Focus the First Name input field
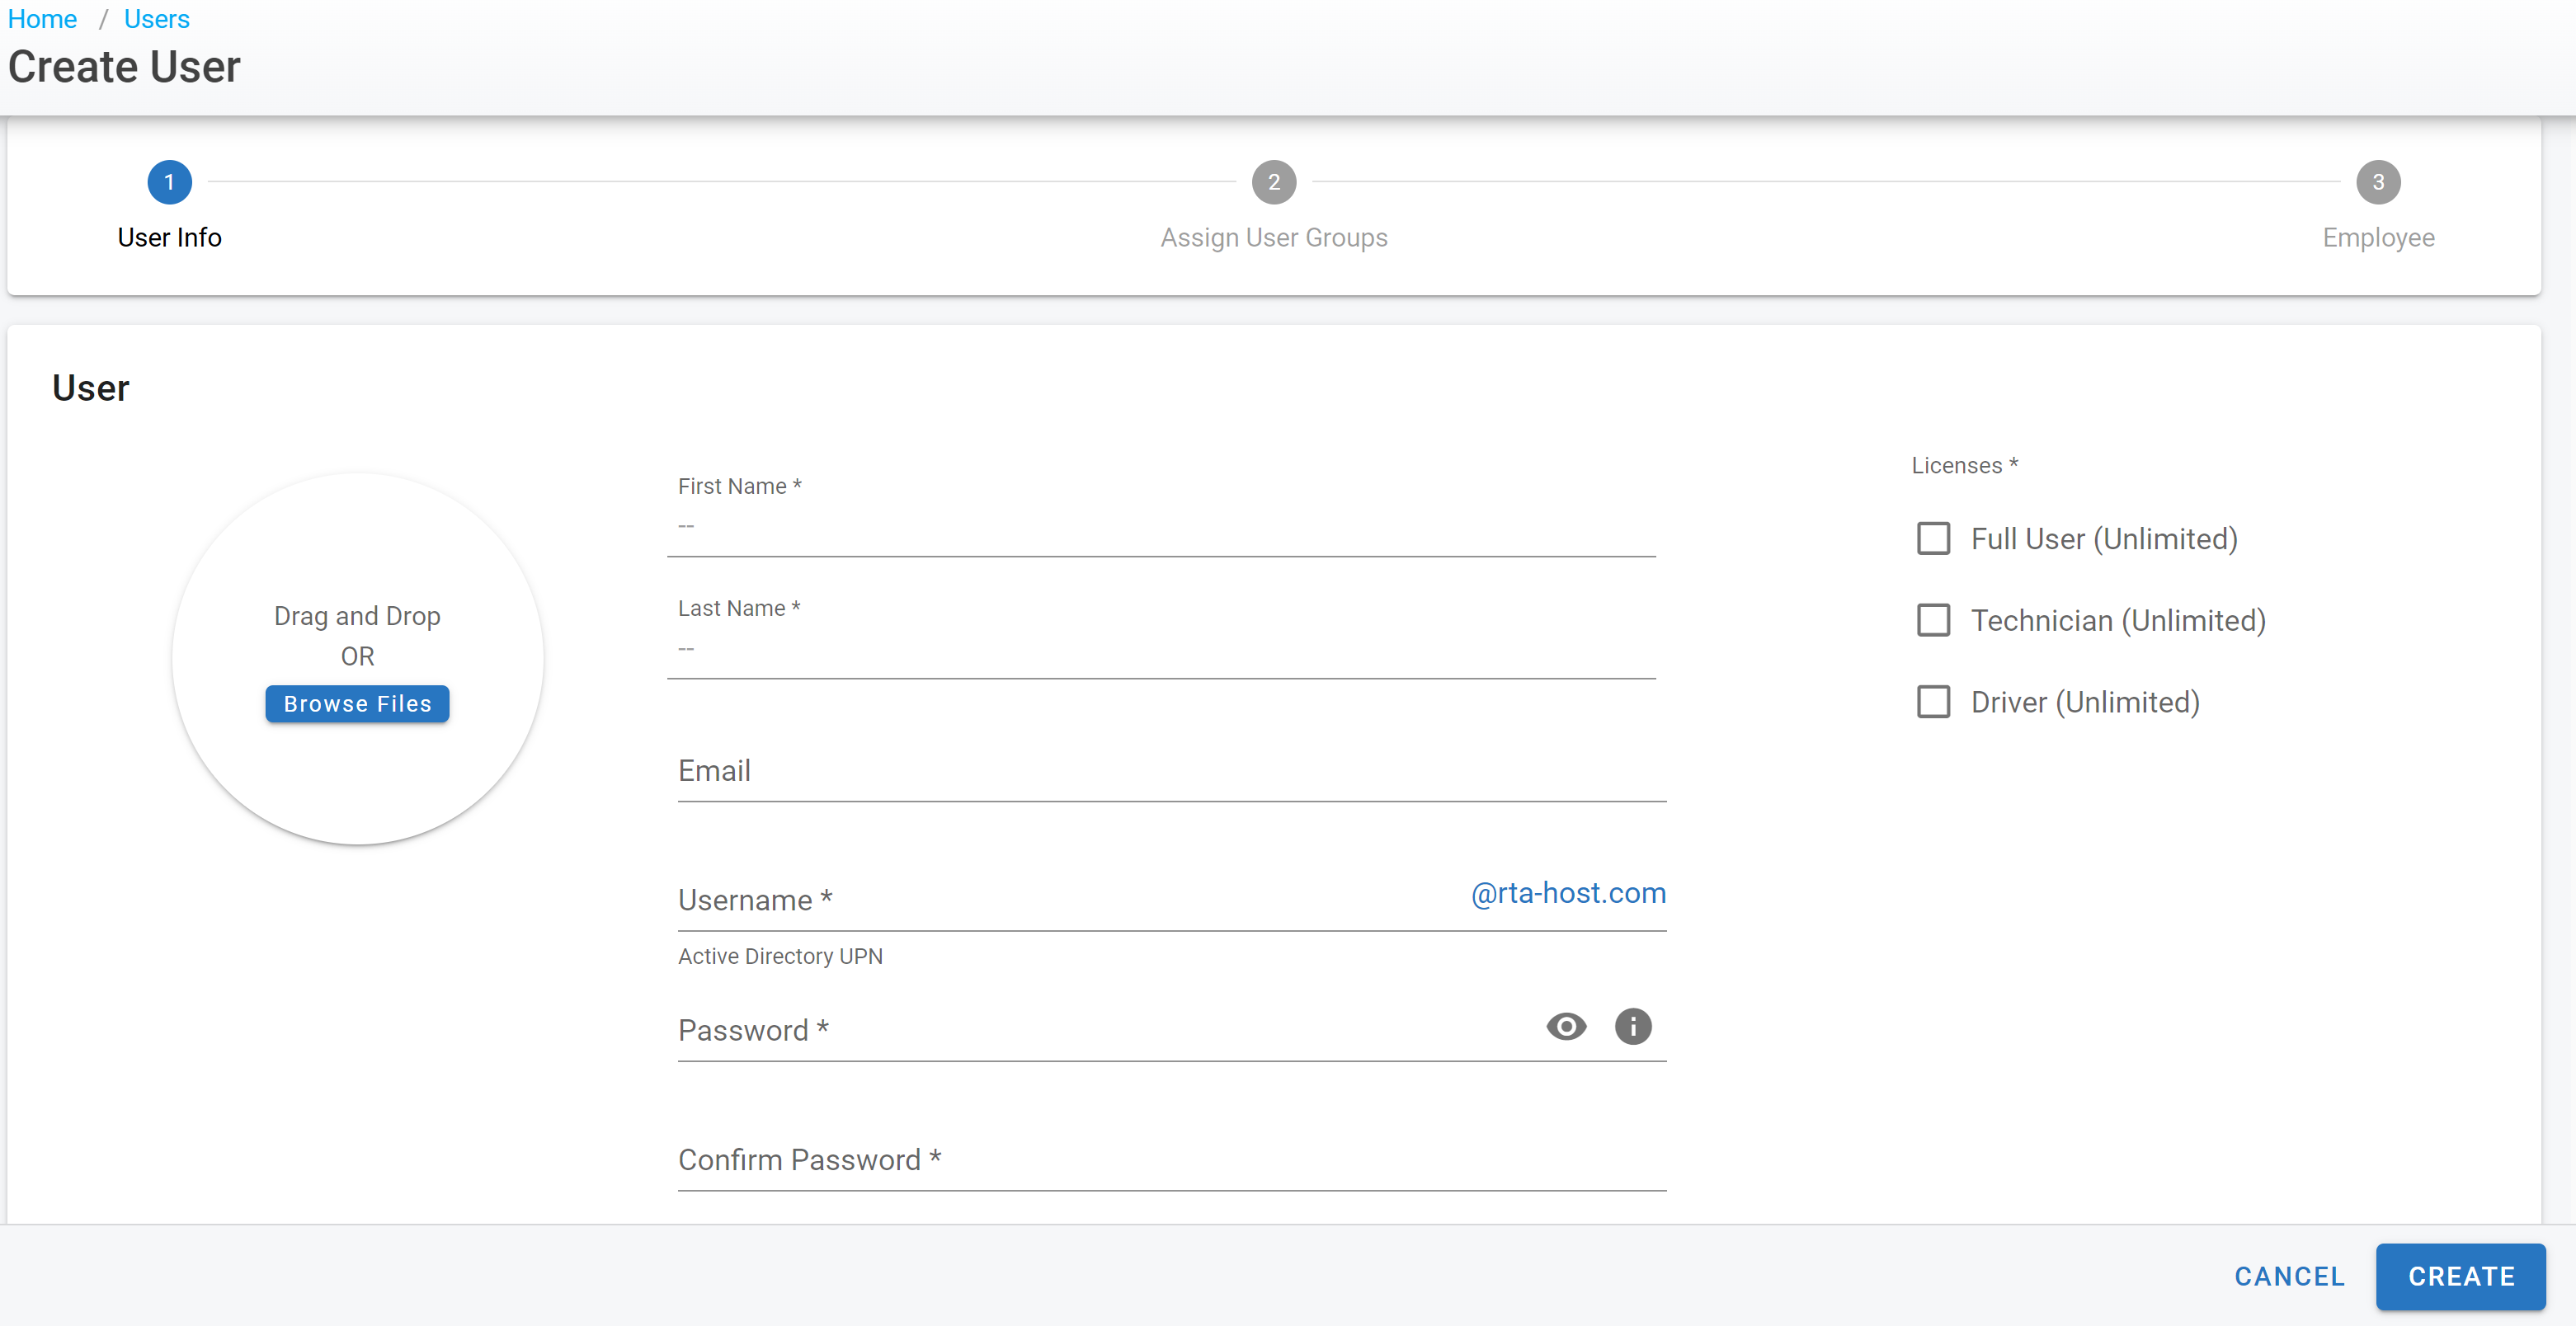The image size is (2576, 1326). pyautogui.click(x=1160, y=527)
